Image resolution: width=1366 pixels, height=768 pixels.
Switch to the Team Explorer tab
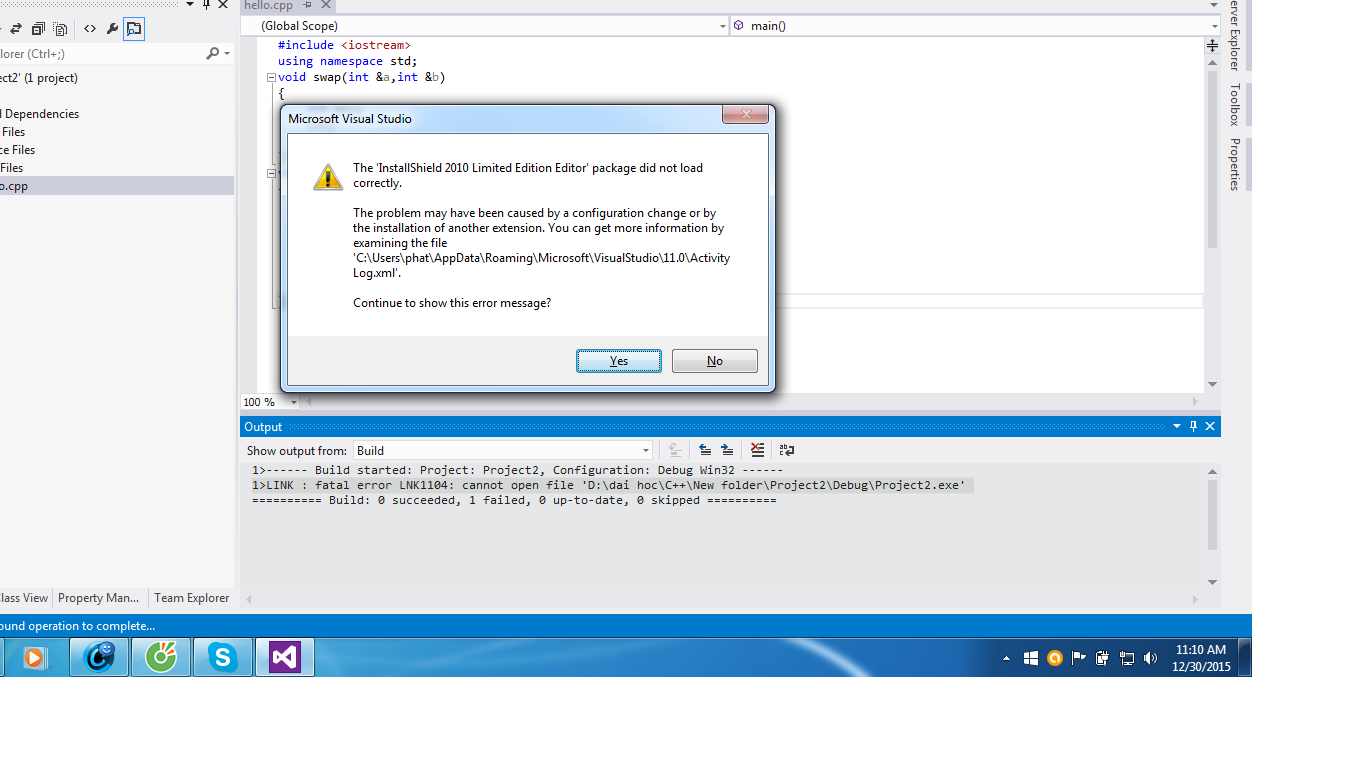[191, 598]
